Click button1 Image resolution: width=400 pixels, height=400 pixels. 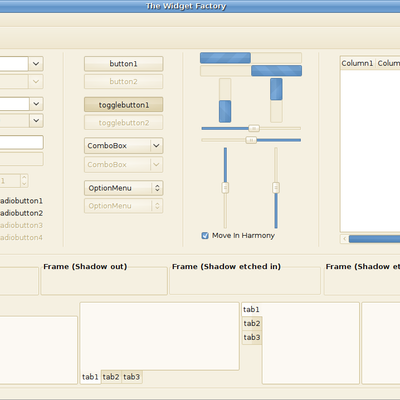(123, 64)
